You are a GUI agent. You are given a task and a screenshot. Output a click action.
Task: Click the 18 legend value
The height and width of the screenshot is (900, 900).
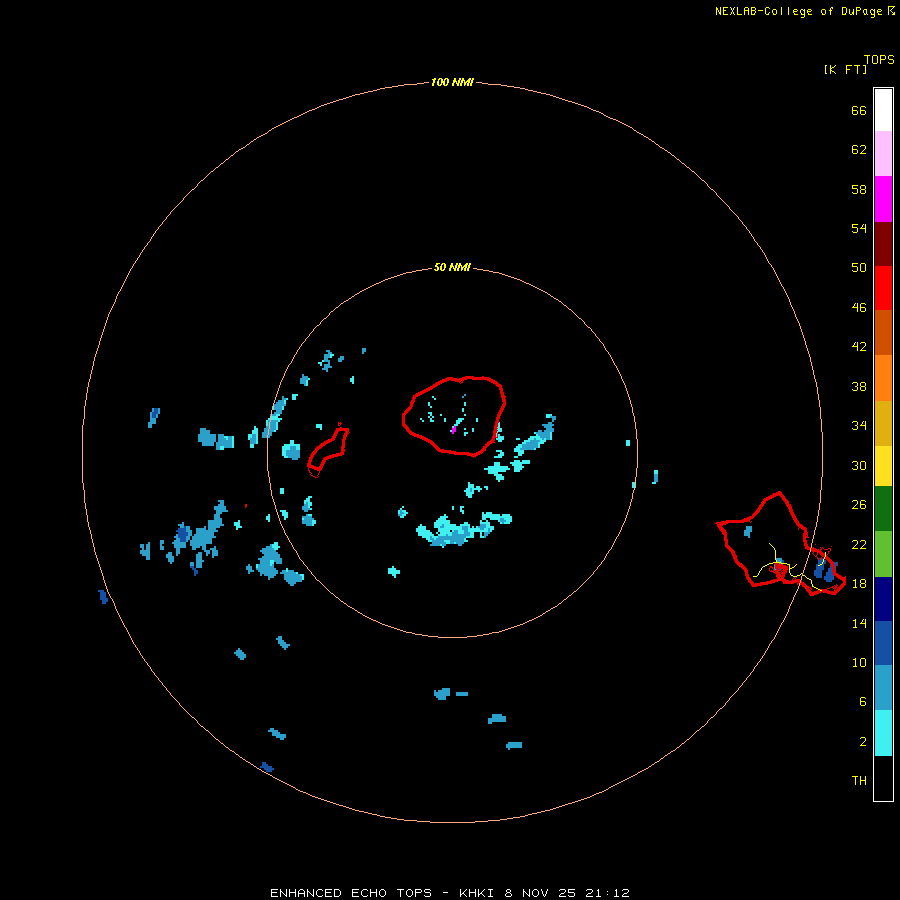tap(859, 584)
